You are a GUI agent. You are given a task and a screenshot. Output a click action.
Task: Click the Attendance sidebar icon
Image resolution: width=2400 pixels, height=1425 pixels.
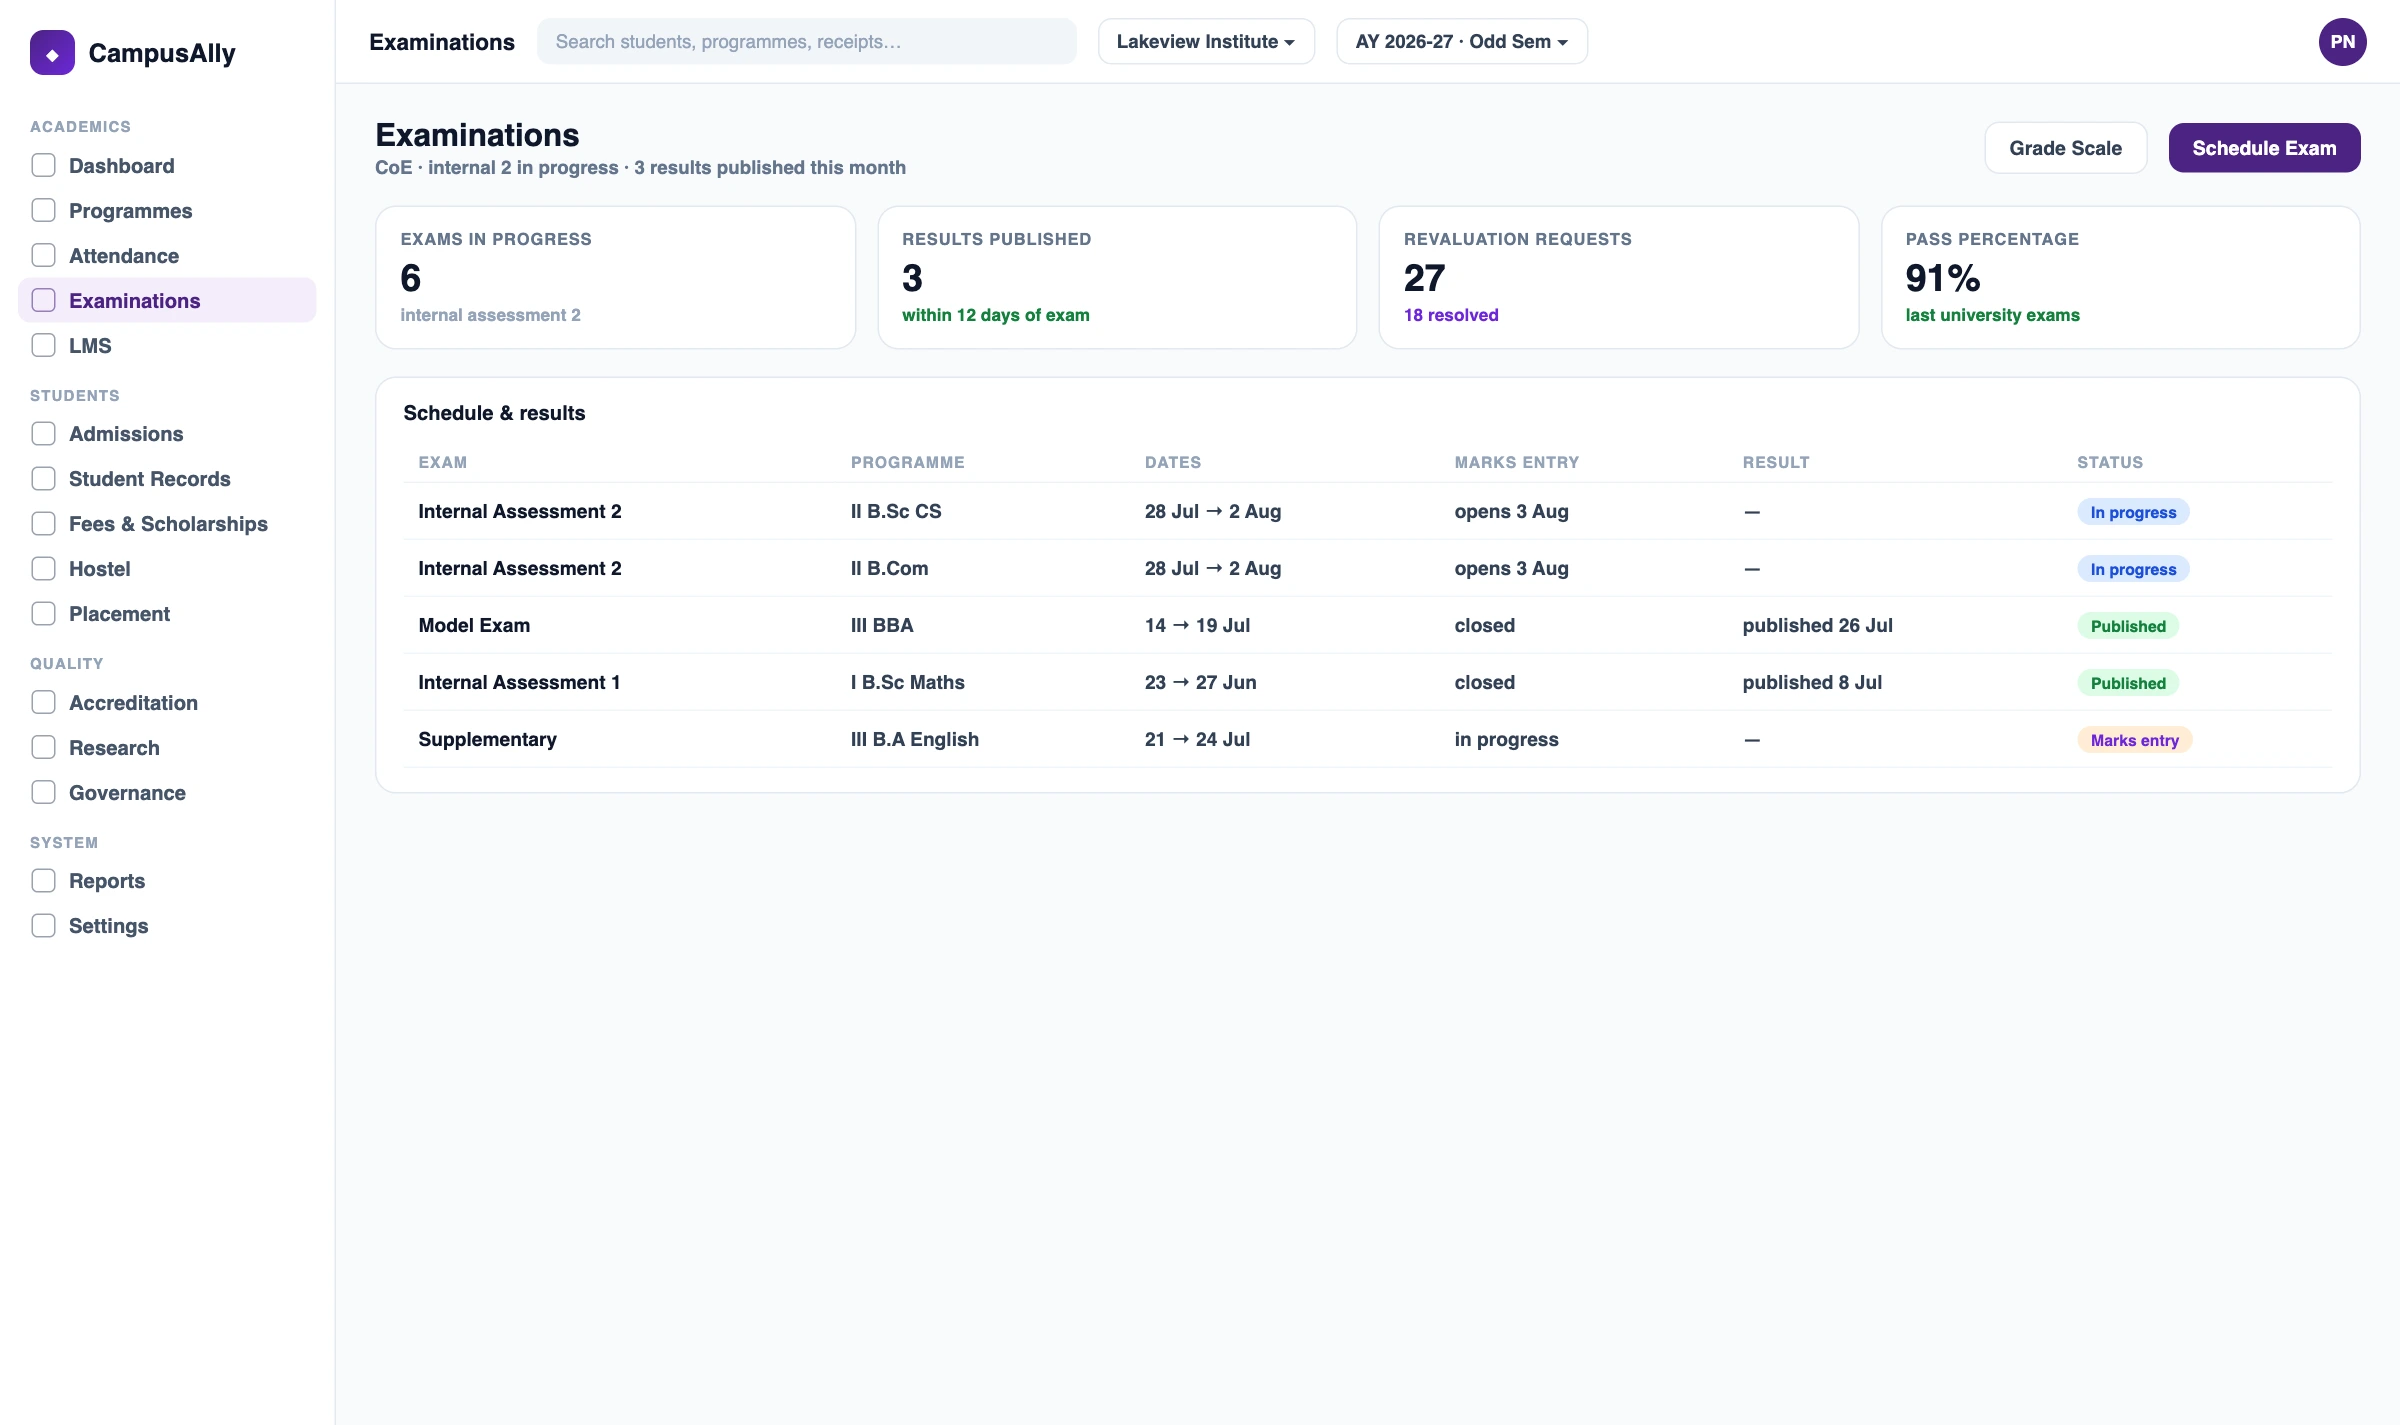click(x=43, y=255)
